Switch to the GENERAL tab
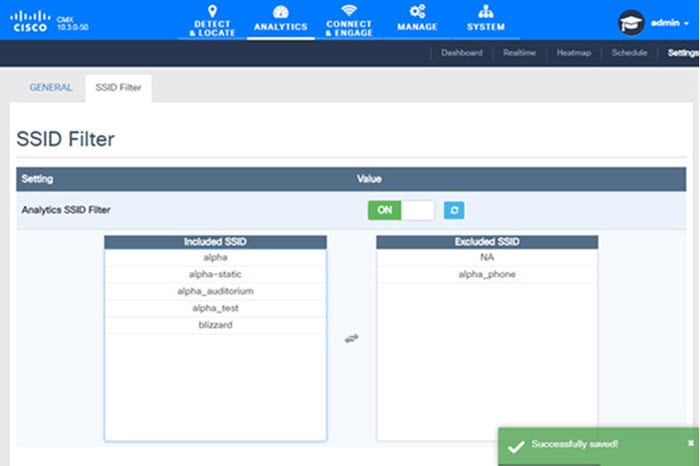This screenshot has height=466, width=700. click(x=50, y=87)
